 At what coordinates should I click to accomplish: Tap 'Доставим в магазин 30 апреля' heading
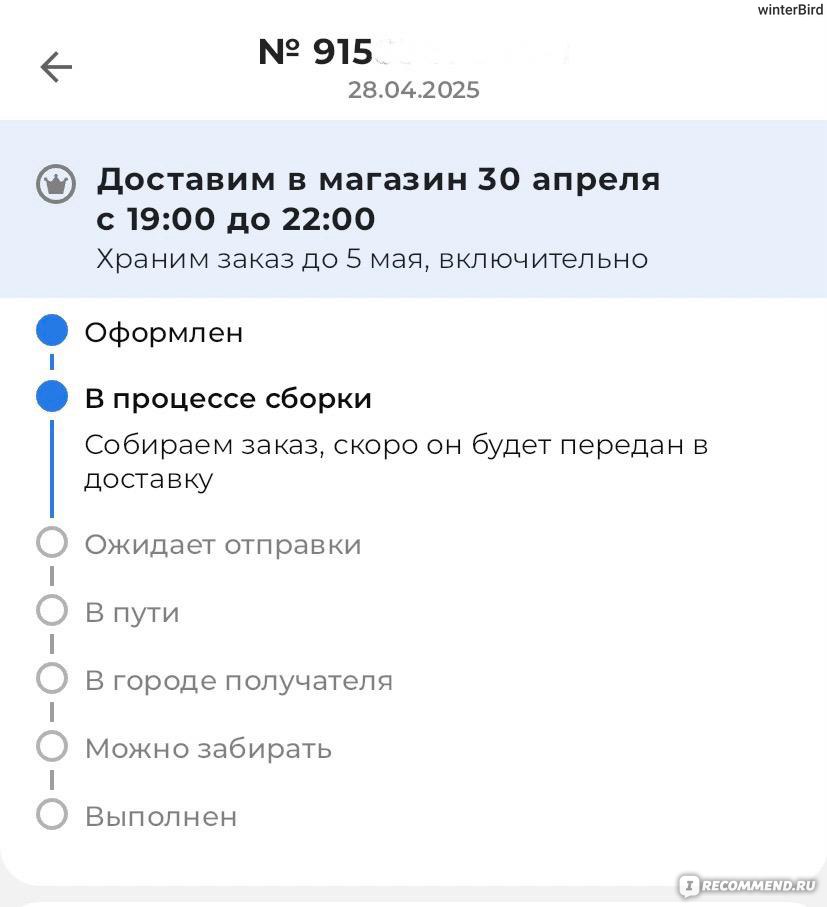(x=378, y=179)
